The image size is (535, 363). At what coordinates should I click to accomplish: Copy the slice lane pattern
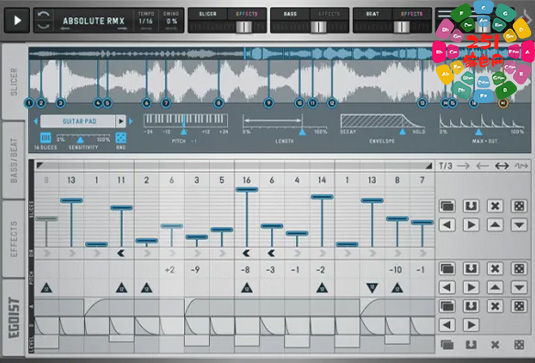pyautogui.click(x=447, y=206)
